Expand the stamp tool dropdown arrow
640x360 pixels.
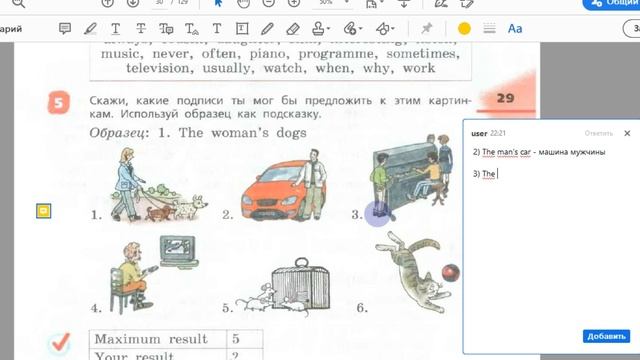(x=329, y=29)
